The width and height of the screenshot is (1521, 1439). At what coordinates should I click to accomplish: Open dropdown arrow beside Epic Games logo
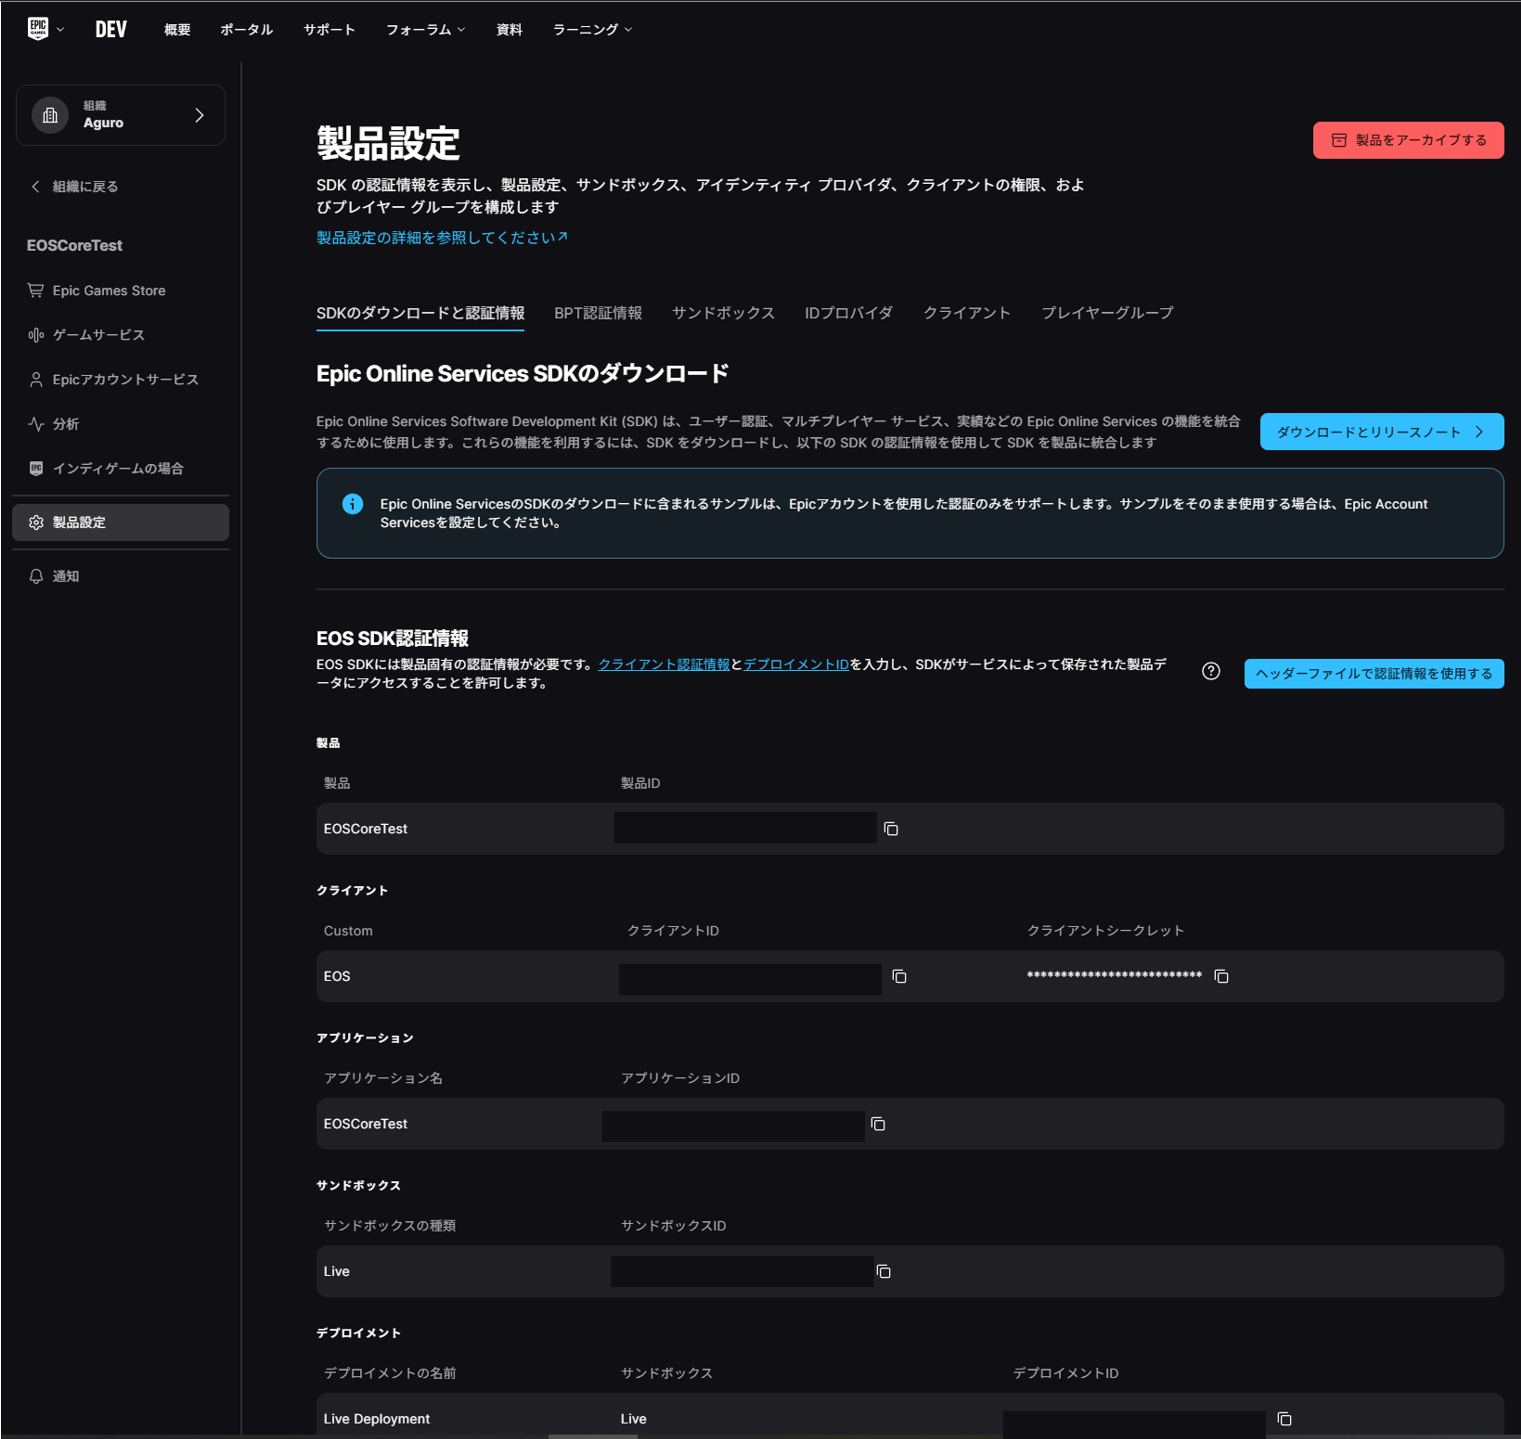pos(61,30)
